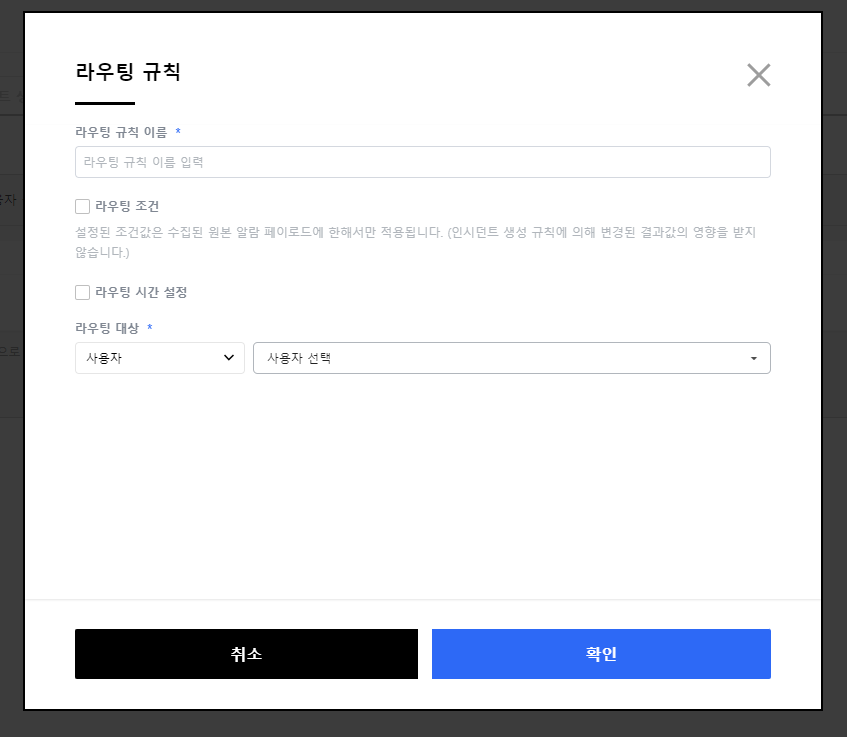This screenshot has width=847, height=737.
Task: Enable the 라우팅 조건 checkbox
Action: pyautogui.click(x=83, y=207)
